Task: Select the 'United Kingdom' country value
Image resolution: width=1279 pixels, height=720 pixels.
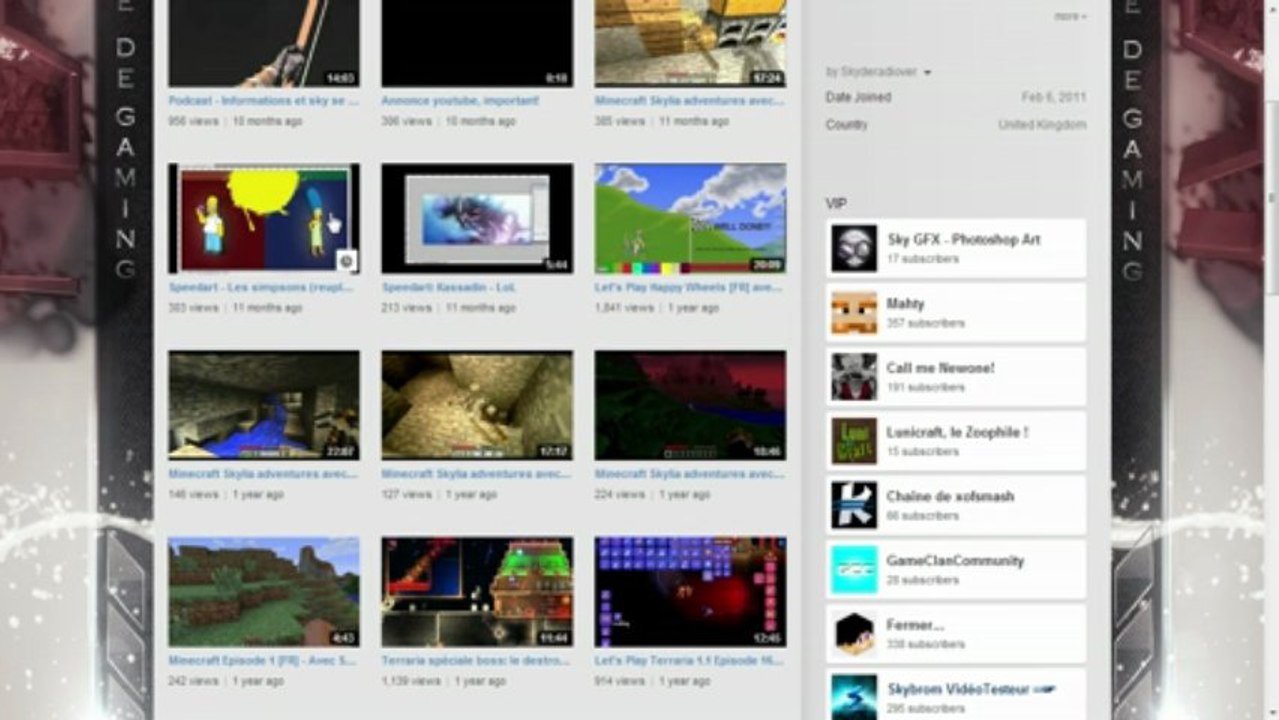Action: [1042, 125]
